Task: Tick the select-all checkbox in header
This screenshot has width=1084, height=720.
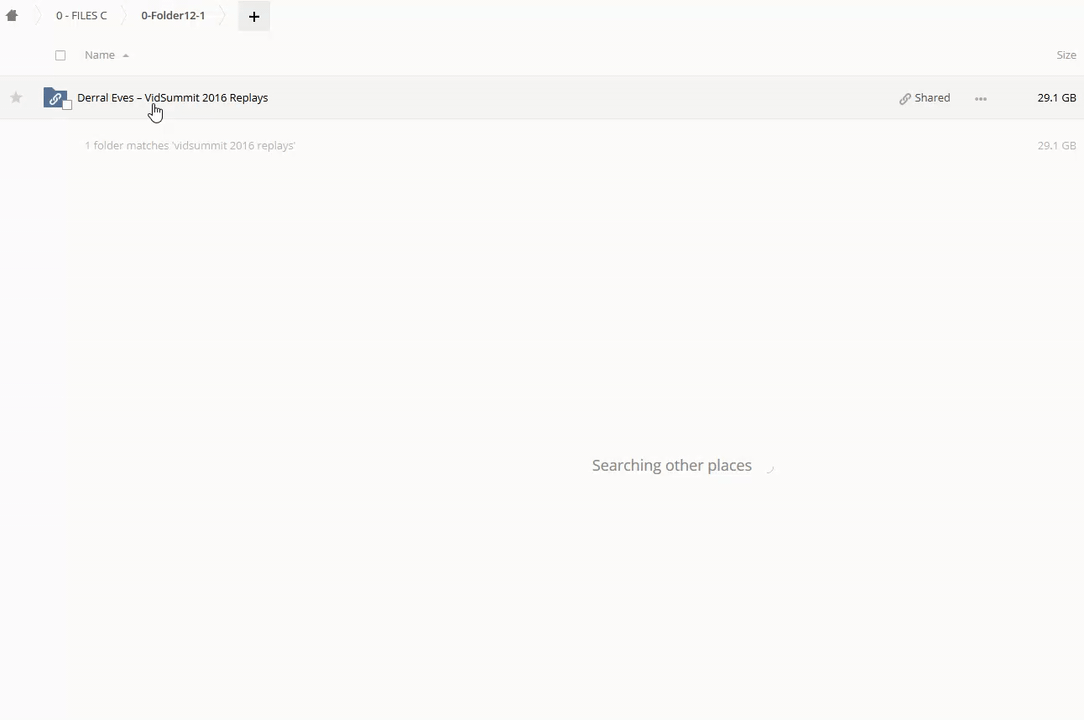Action: coord(60,55)
